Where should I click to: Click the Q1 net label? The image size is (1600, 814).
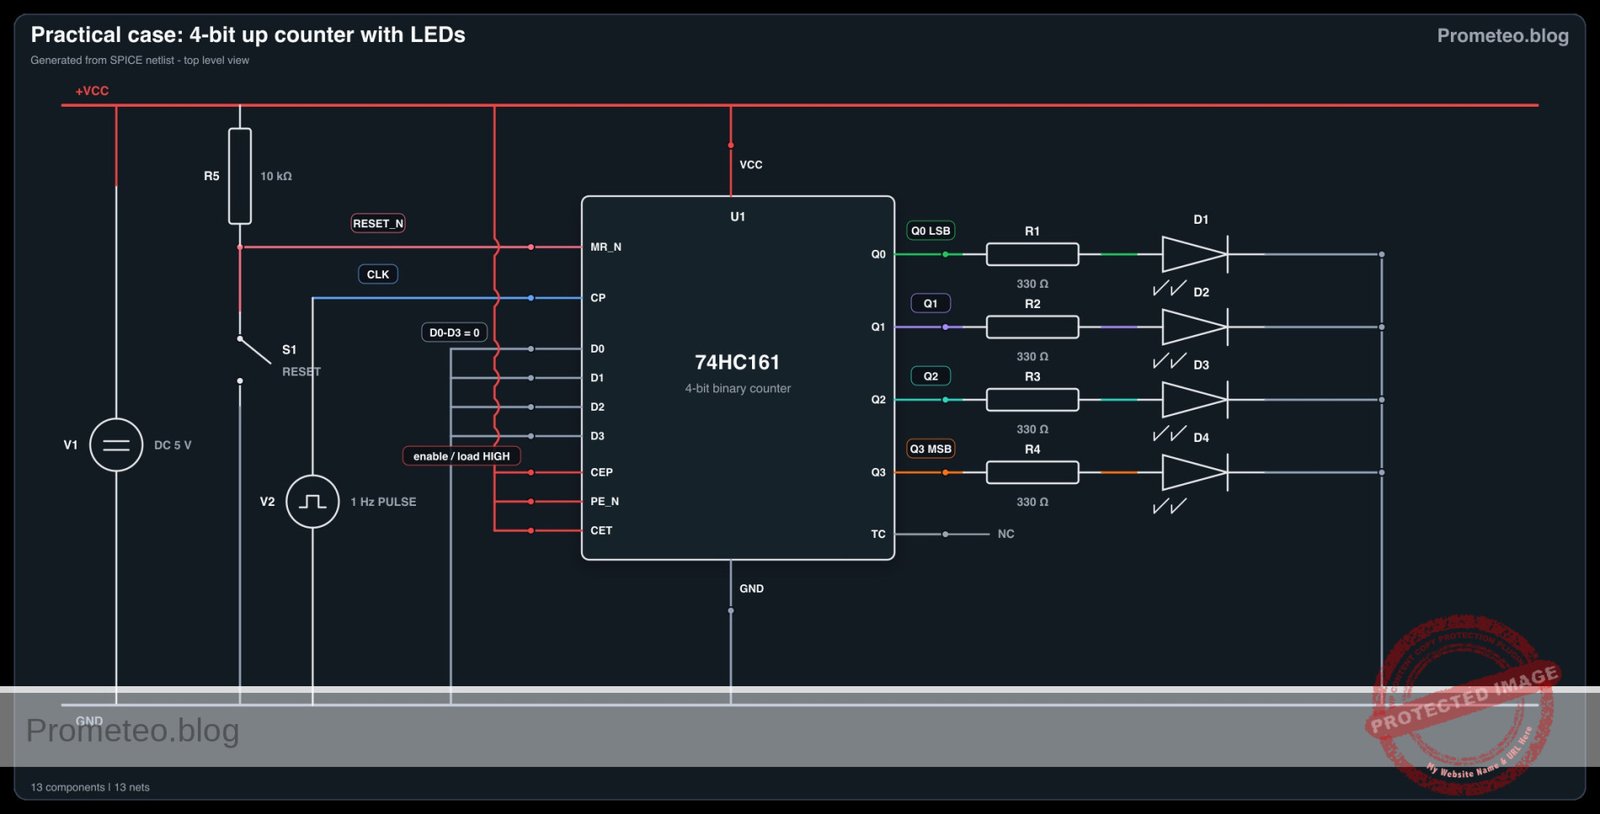(930, 303)
